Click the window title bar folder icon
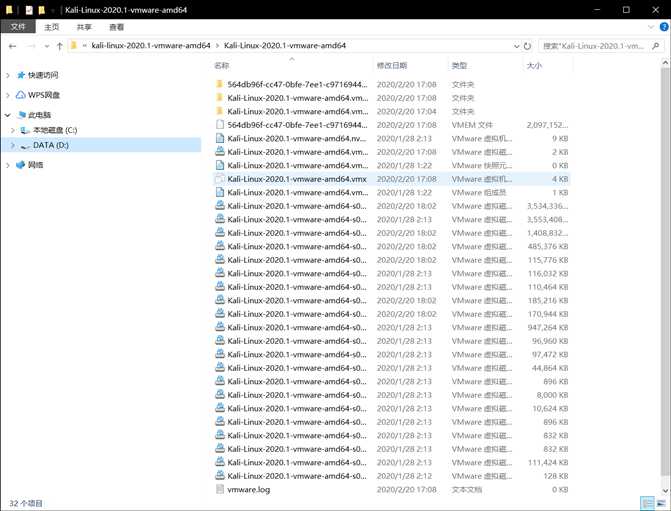Image resolution: width=671 pixels, height=511 pixels. pyautogui.click(x=9, y=9)
